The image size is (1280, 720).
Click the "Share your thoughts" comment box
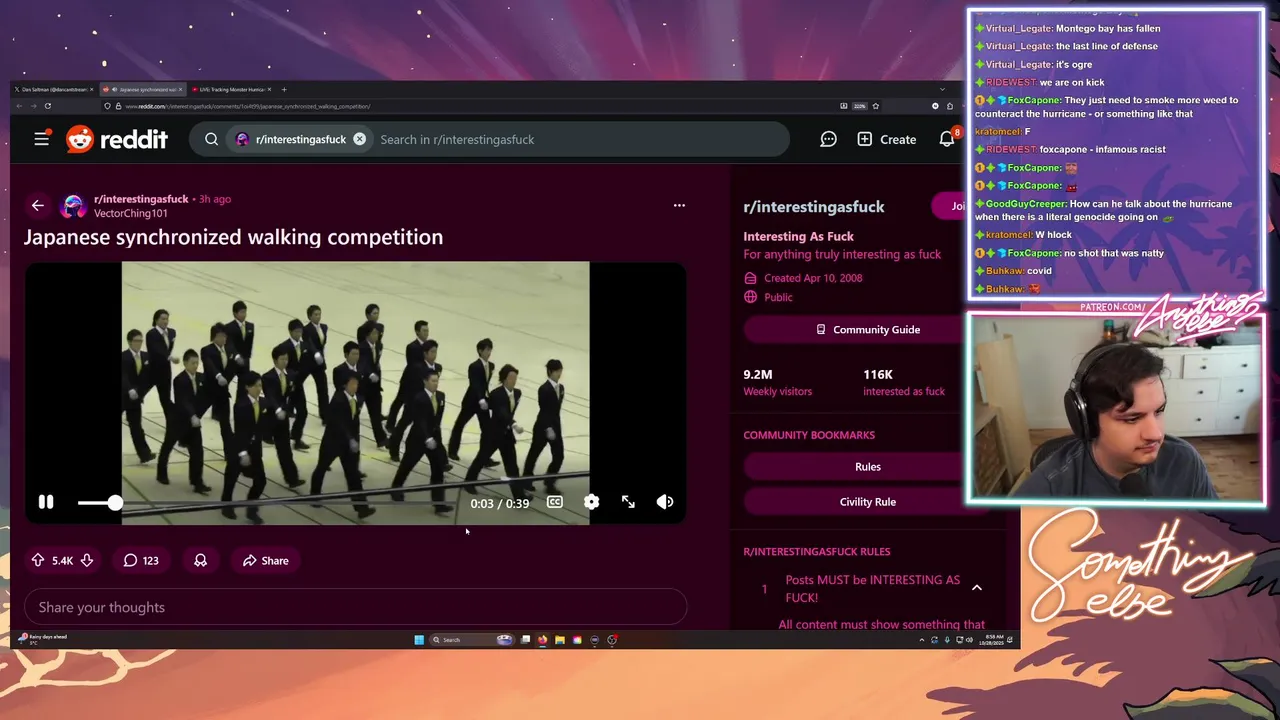tap(356, 607)
